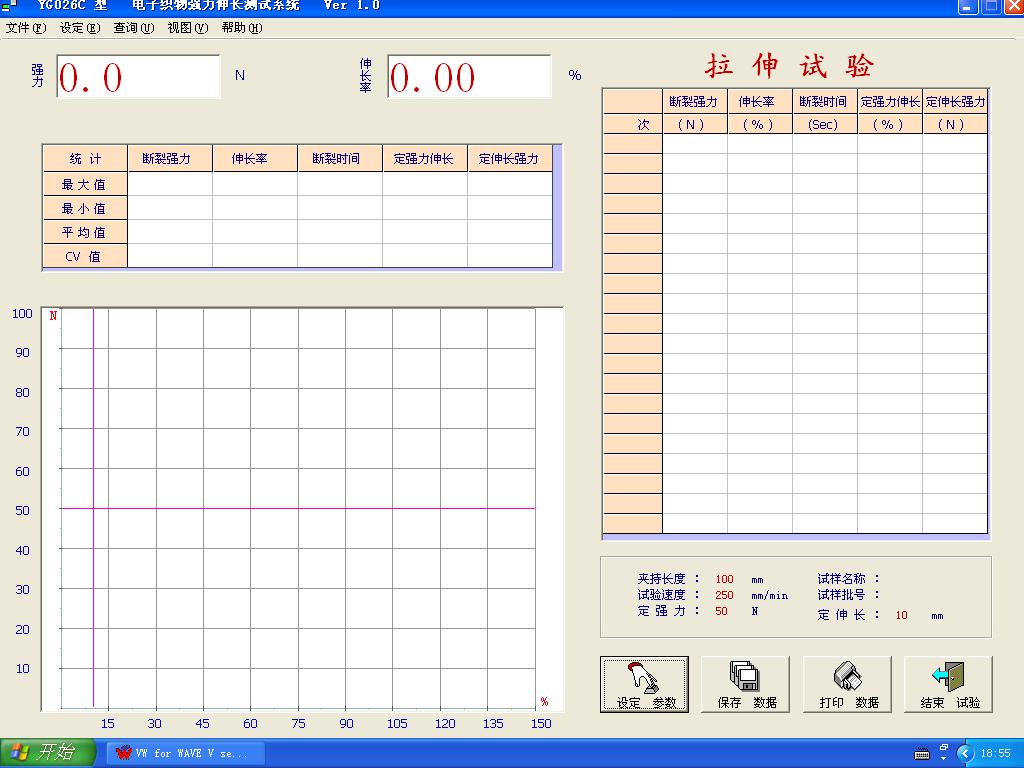Open the 帮助(H) menu
The width and height of the screenshot is (1024, 768).
[x=241, y=28]
